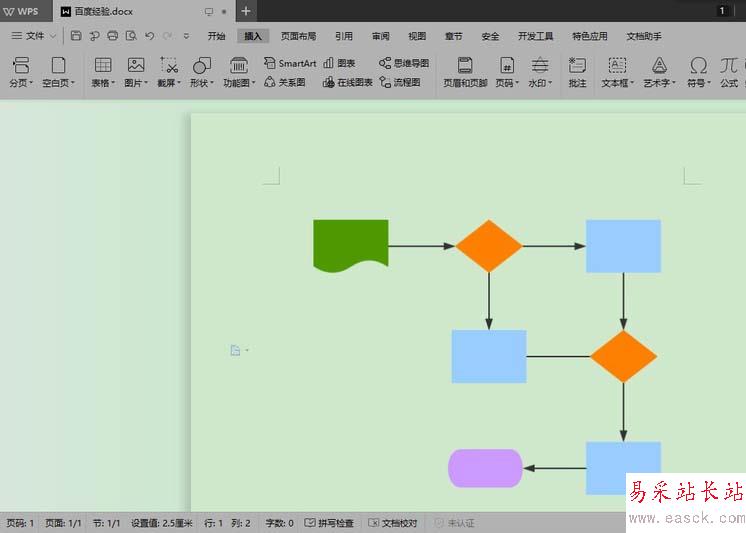This screenshot has width=746, height=533.
Task: Open the 视图 View tab
Action: coord(417,36)
